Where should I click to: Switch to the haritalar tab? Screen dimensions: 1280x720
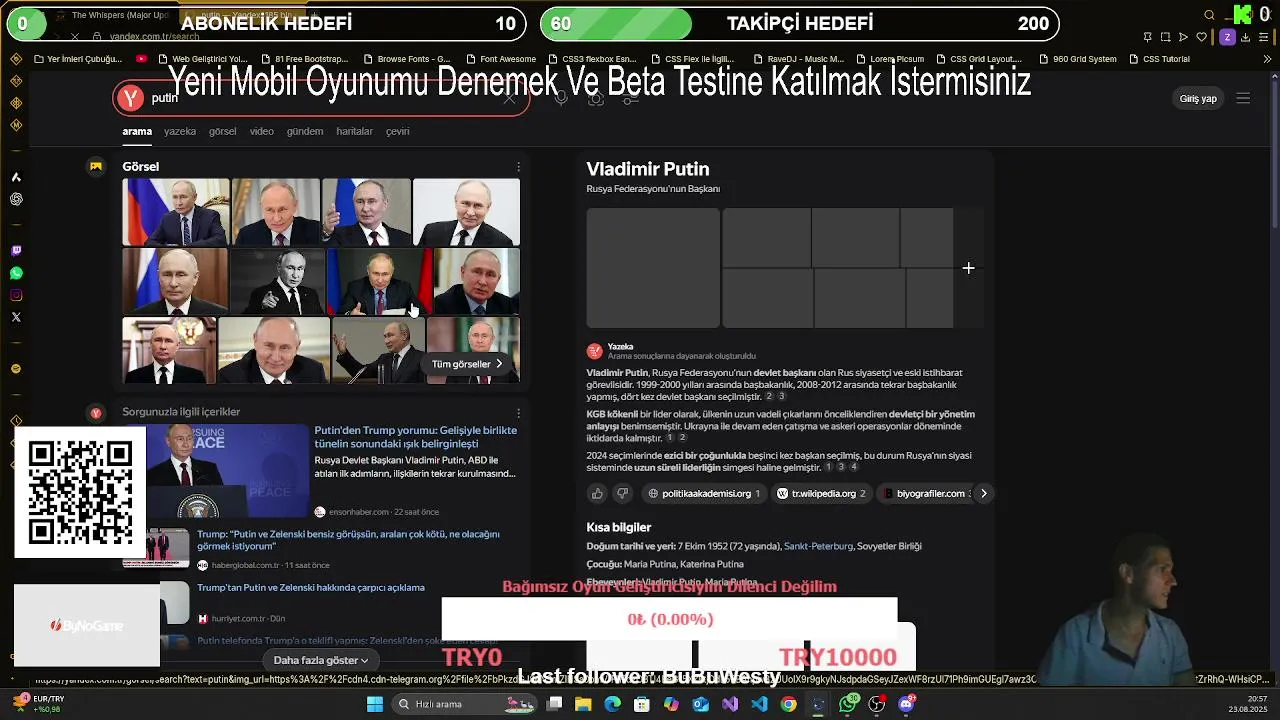point(354,131)
